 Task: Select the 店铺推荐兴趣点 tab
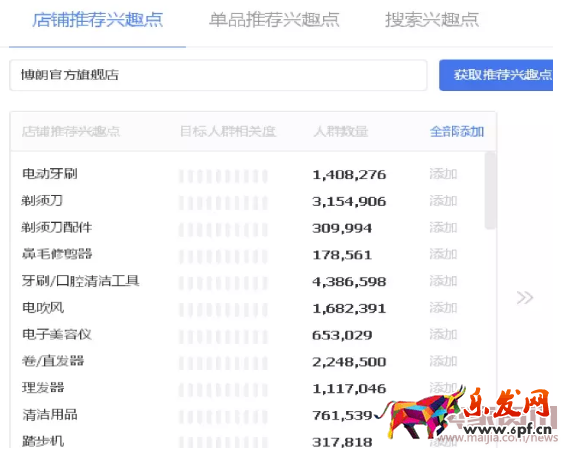coord(97,20)
